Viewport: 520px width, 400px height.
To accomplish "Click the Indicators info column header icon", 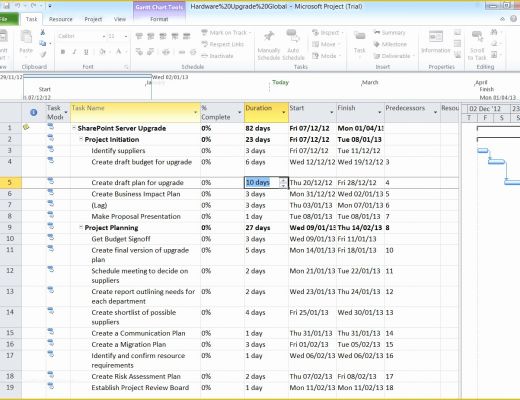I will 33,112.
